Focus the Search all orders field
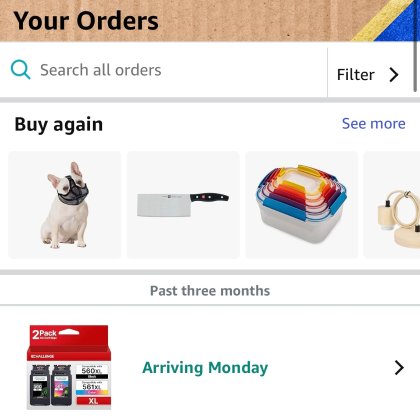The height and width of the screenshot is (420, 420). (x=163, y=70)
